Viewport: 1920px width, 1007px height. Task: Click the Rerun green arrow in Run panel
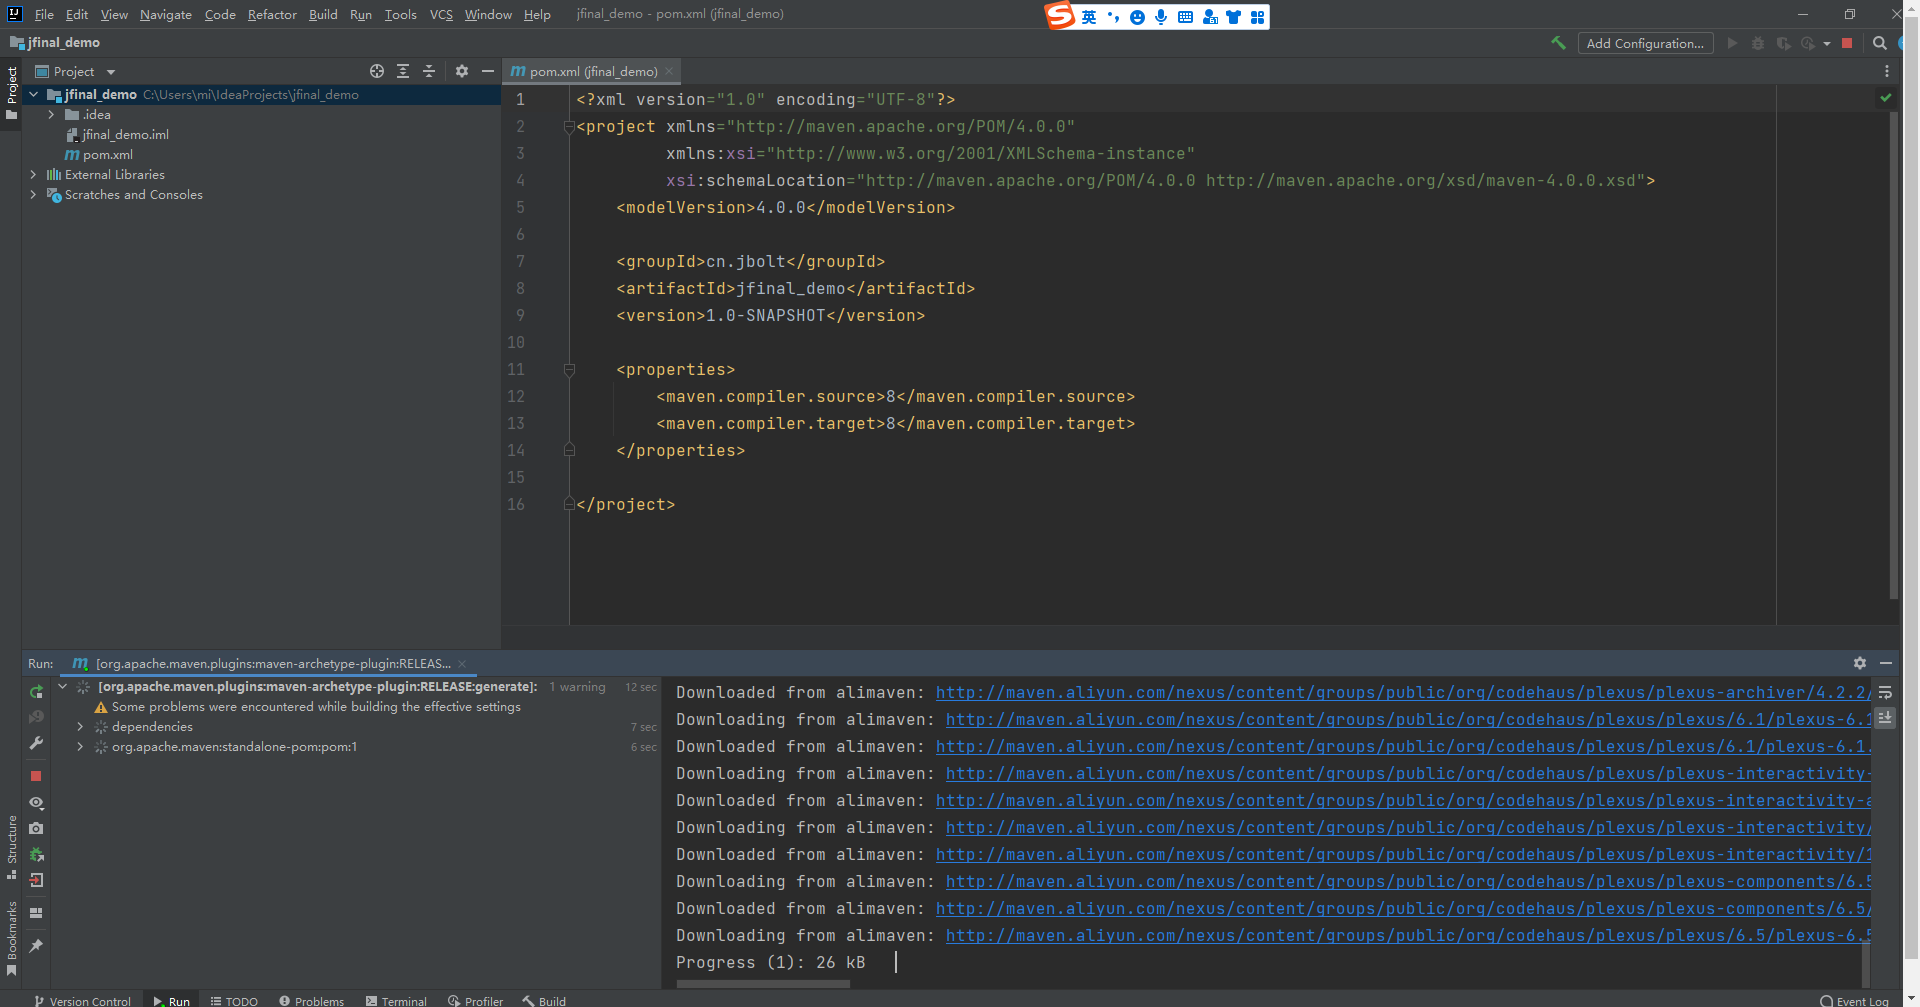click(x=36, y=692)
